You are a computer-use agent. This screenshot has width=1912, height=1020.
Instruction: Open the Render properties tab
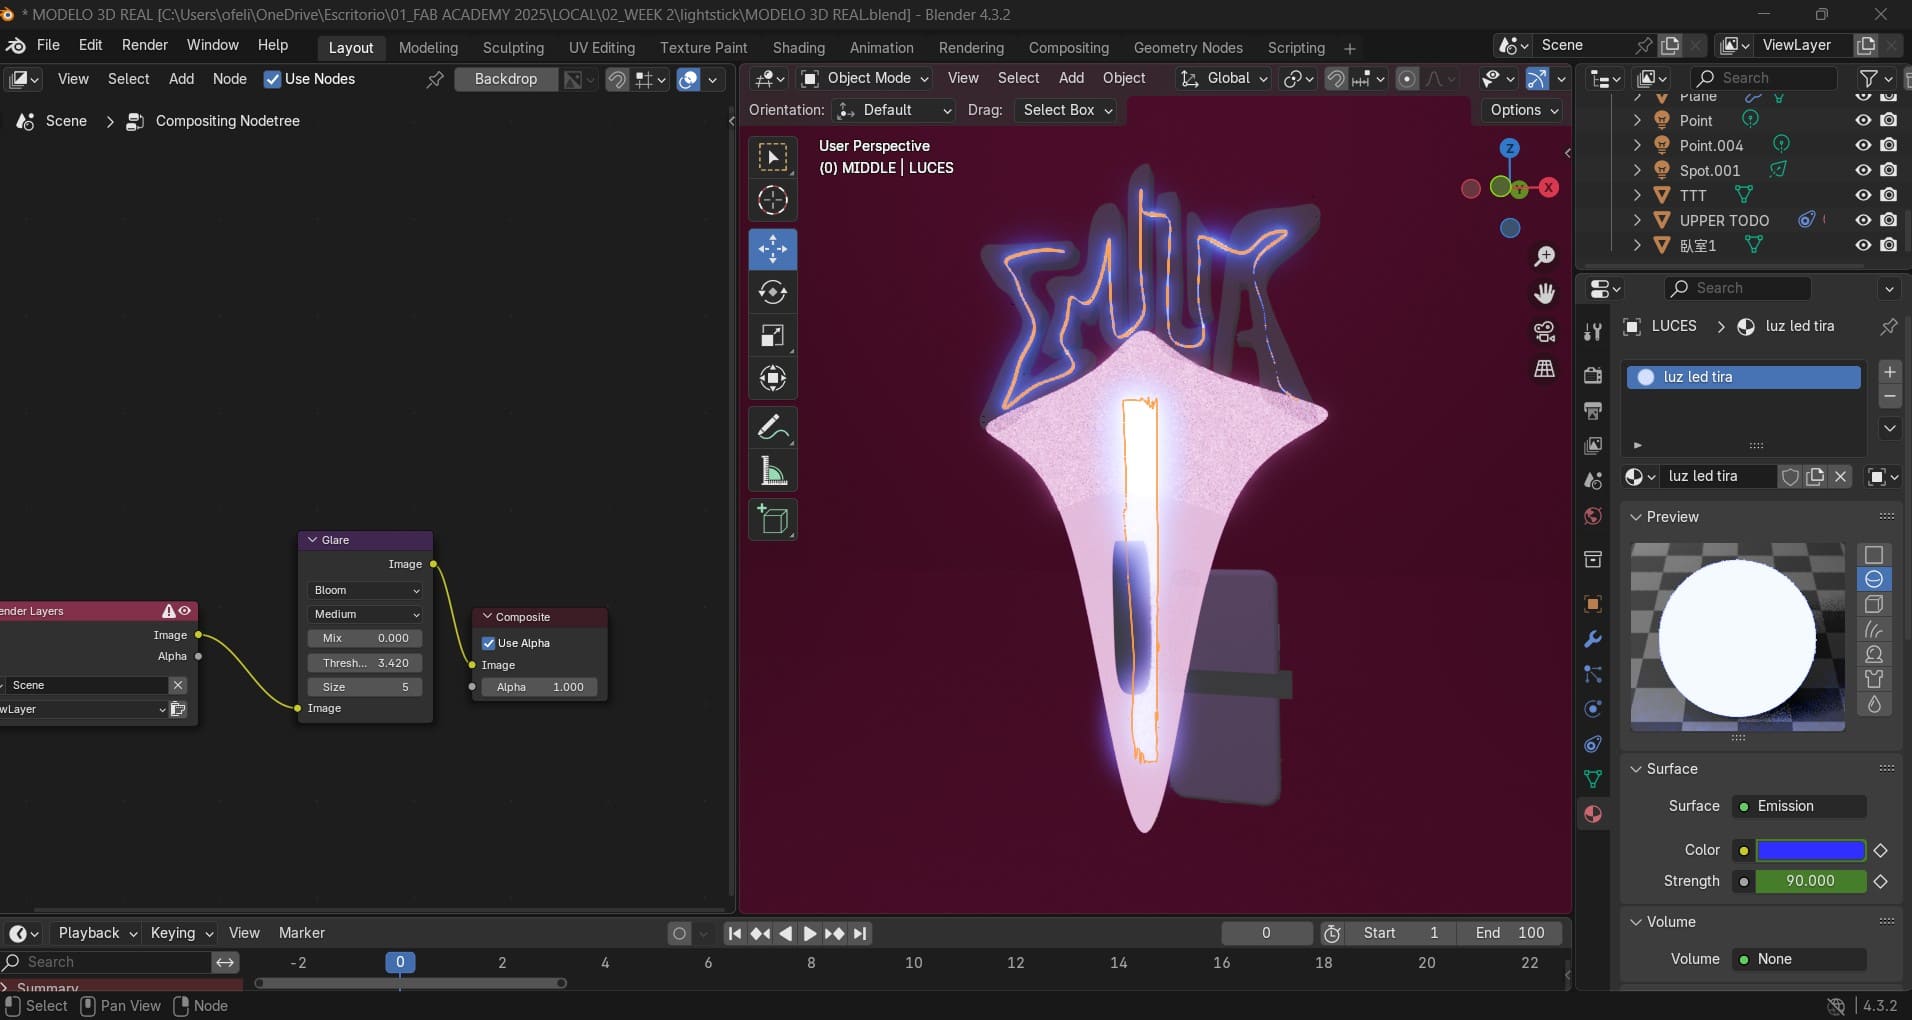pyautogui.click(x=1593, y=376)
